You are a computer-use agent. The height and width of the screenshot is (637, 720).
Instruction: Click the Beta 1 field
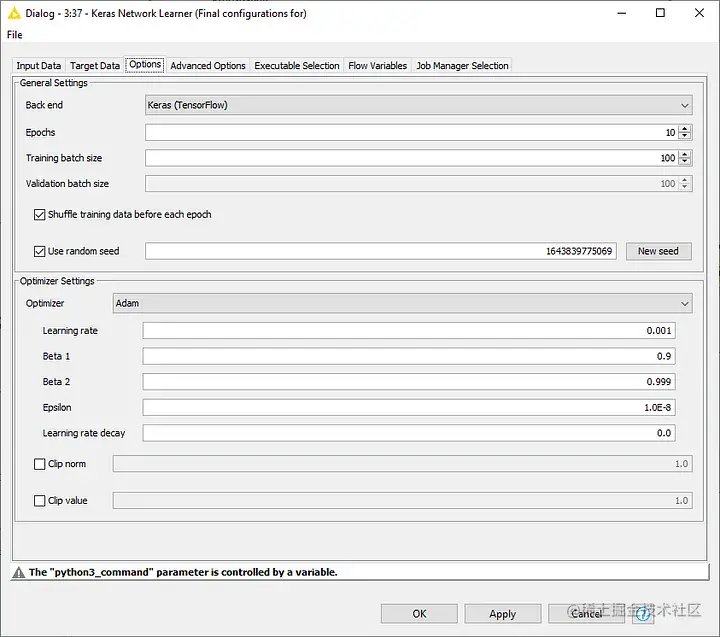(x=409, y=356)
